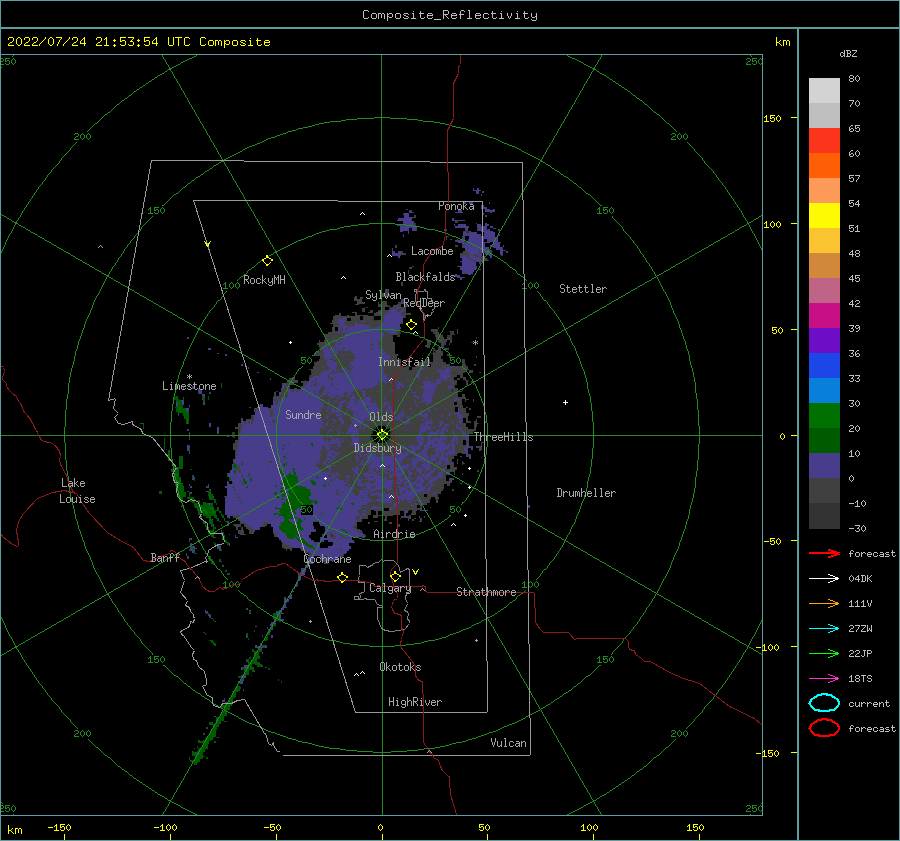Click the Didsbury label
The image size is (900, 841).
point(378,448)
